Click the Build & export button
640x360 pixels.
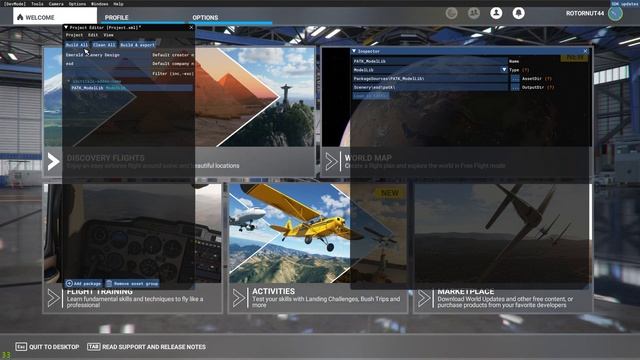point(138,45)
